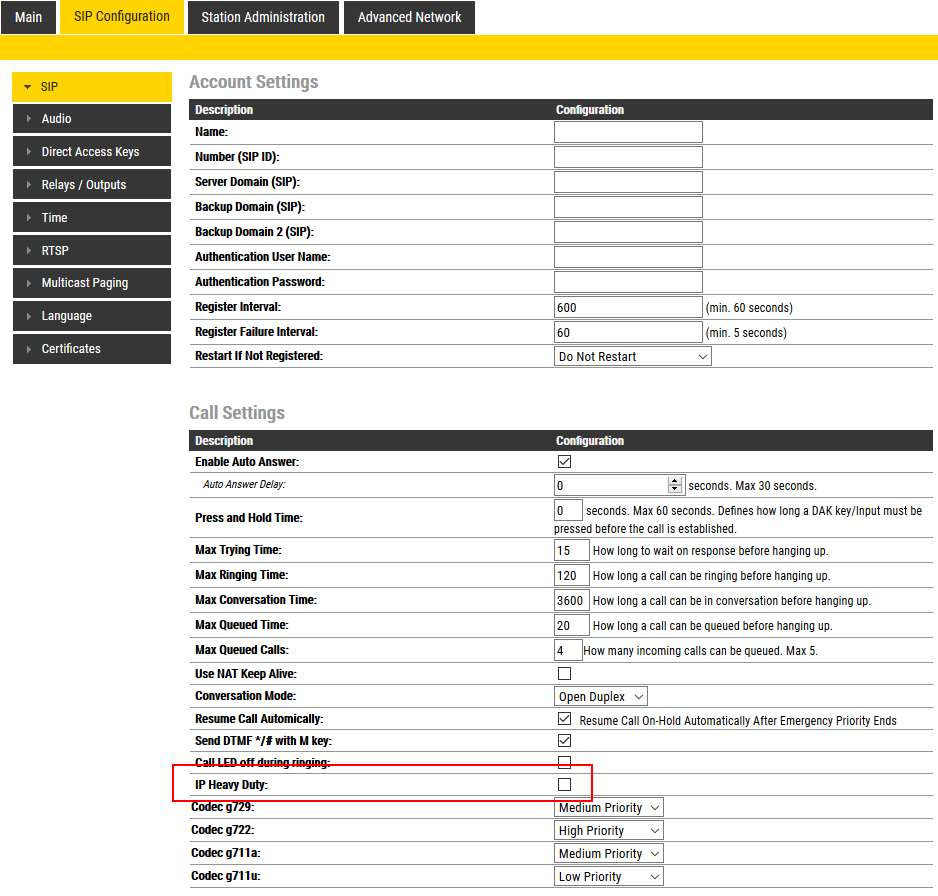Open Direct Access Keys sidebar item
938x896 pixels.
[x=91, y=152]
